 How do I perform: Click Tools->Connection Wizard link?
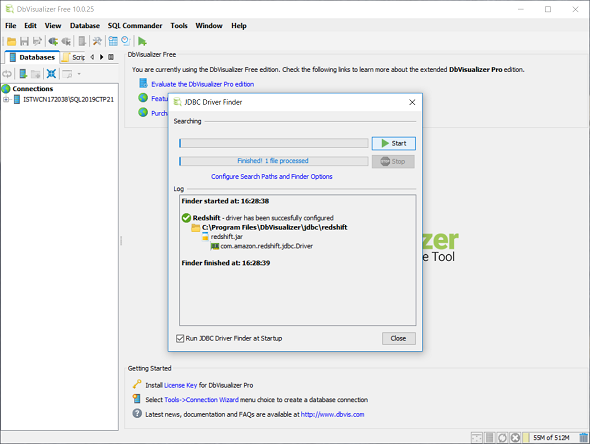(201, 400)
